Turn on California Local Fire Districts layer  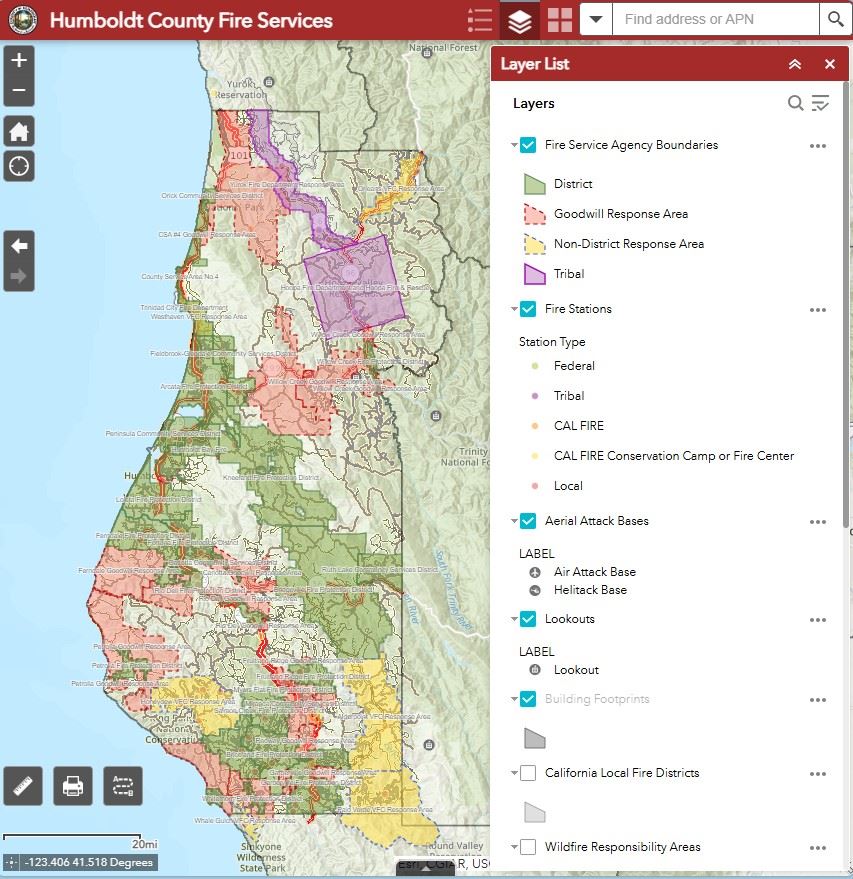[528, 773]
